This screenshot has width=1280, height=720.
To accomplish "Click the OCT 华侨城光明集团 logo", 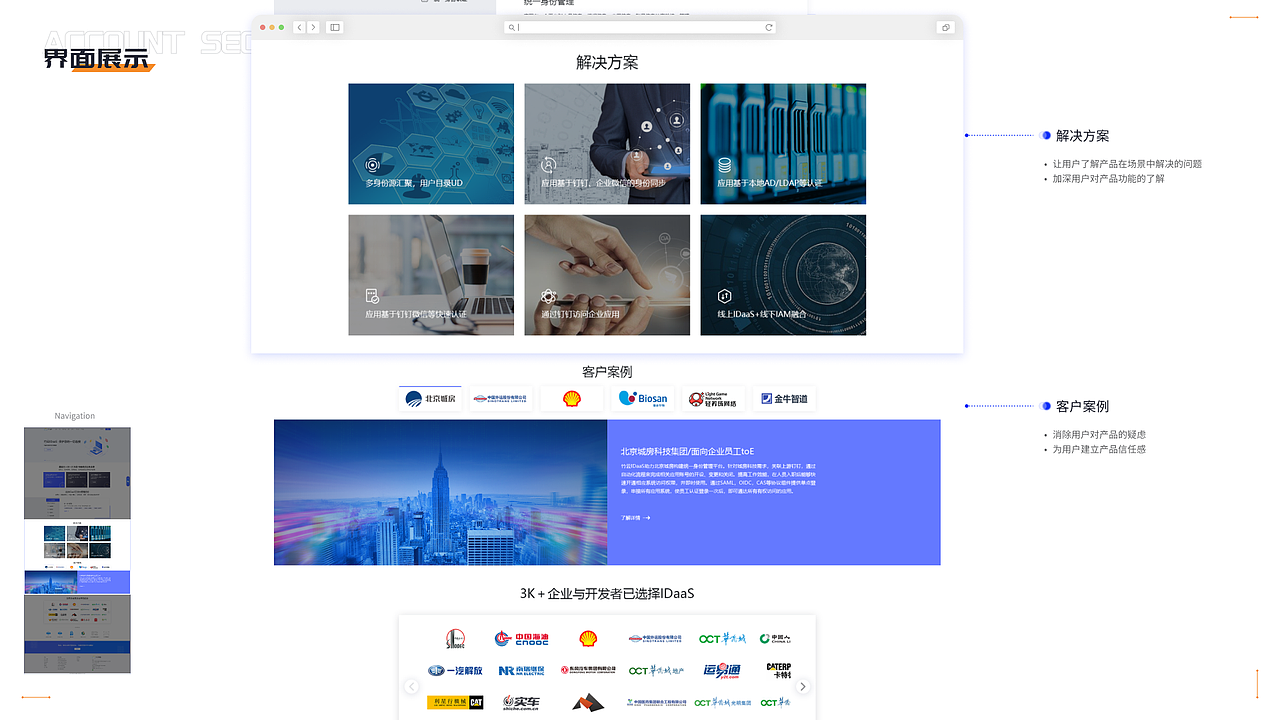I will 722,703.
